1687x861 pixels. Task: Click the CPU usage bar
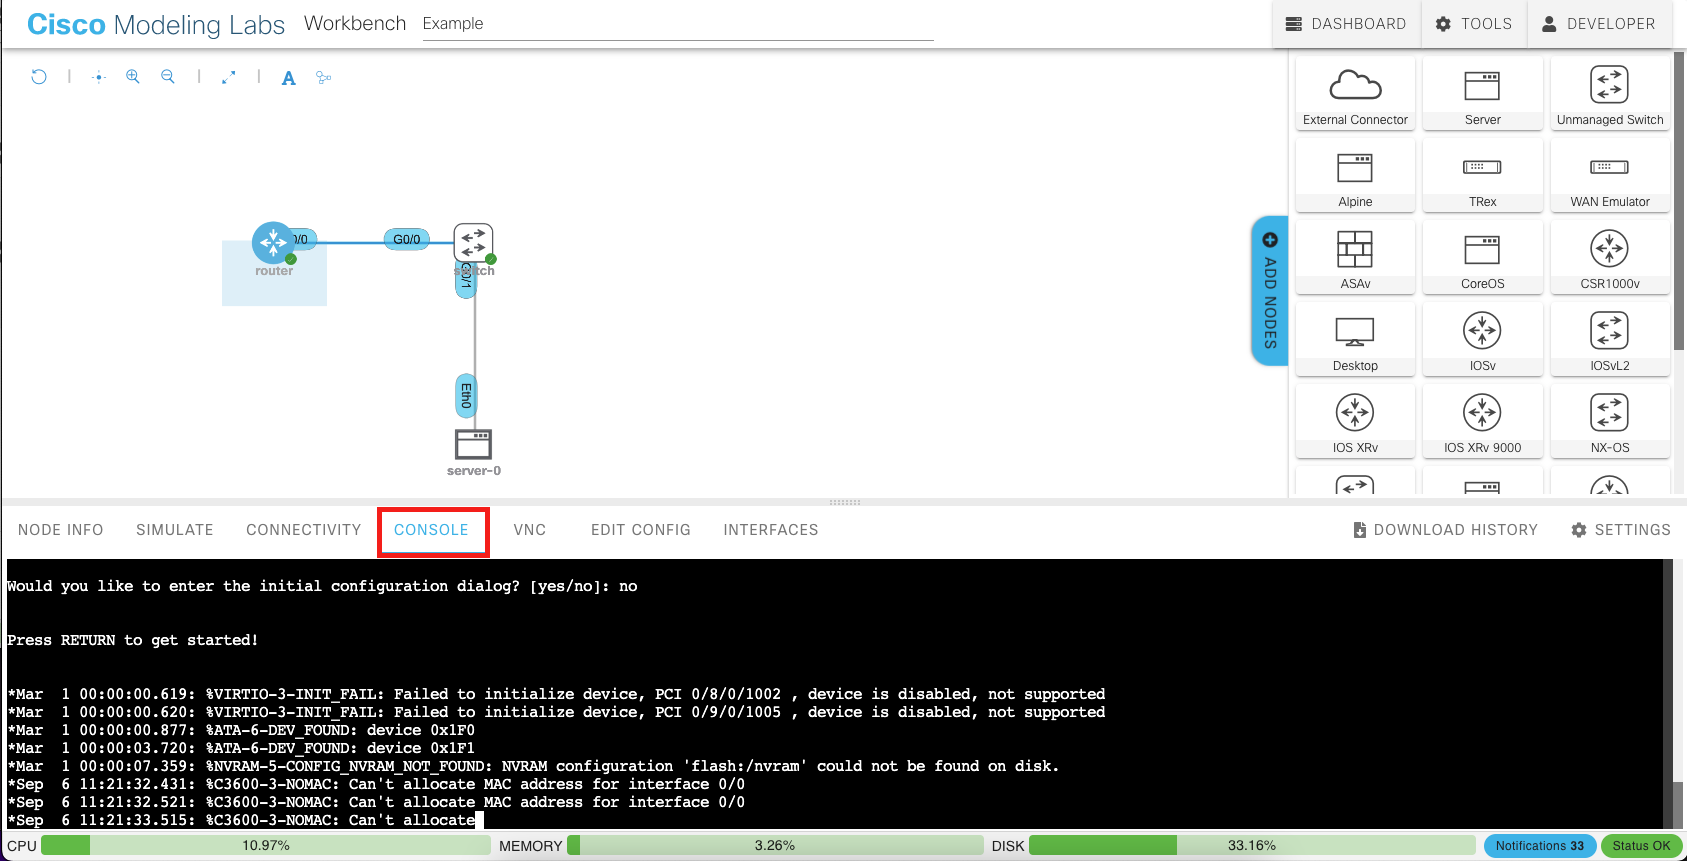266,846
